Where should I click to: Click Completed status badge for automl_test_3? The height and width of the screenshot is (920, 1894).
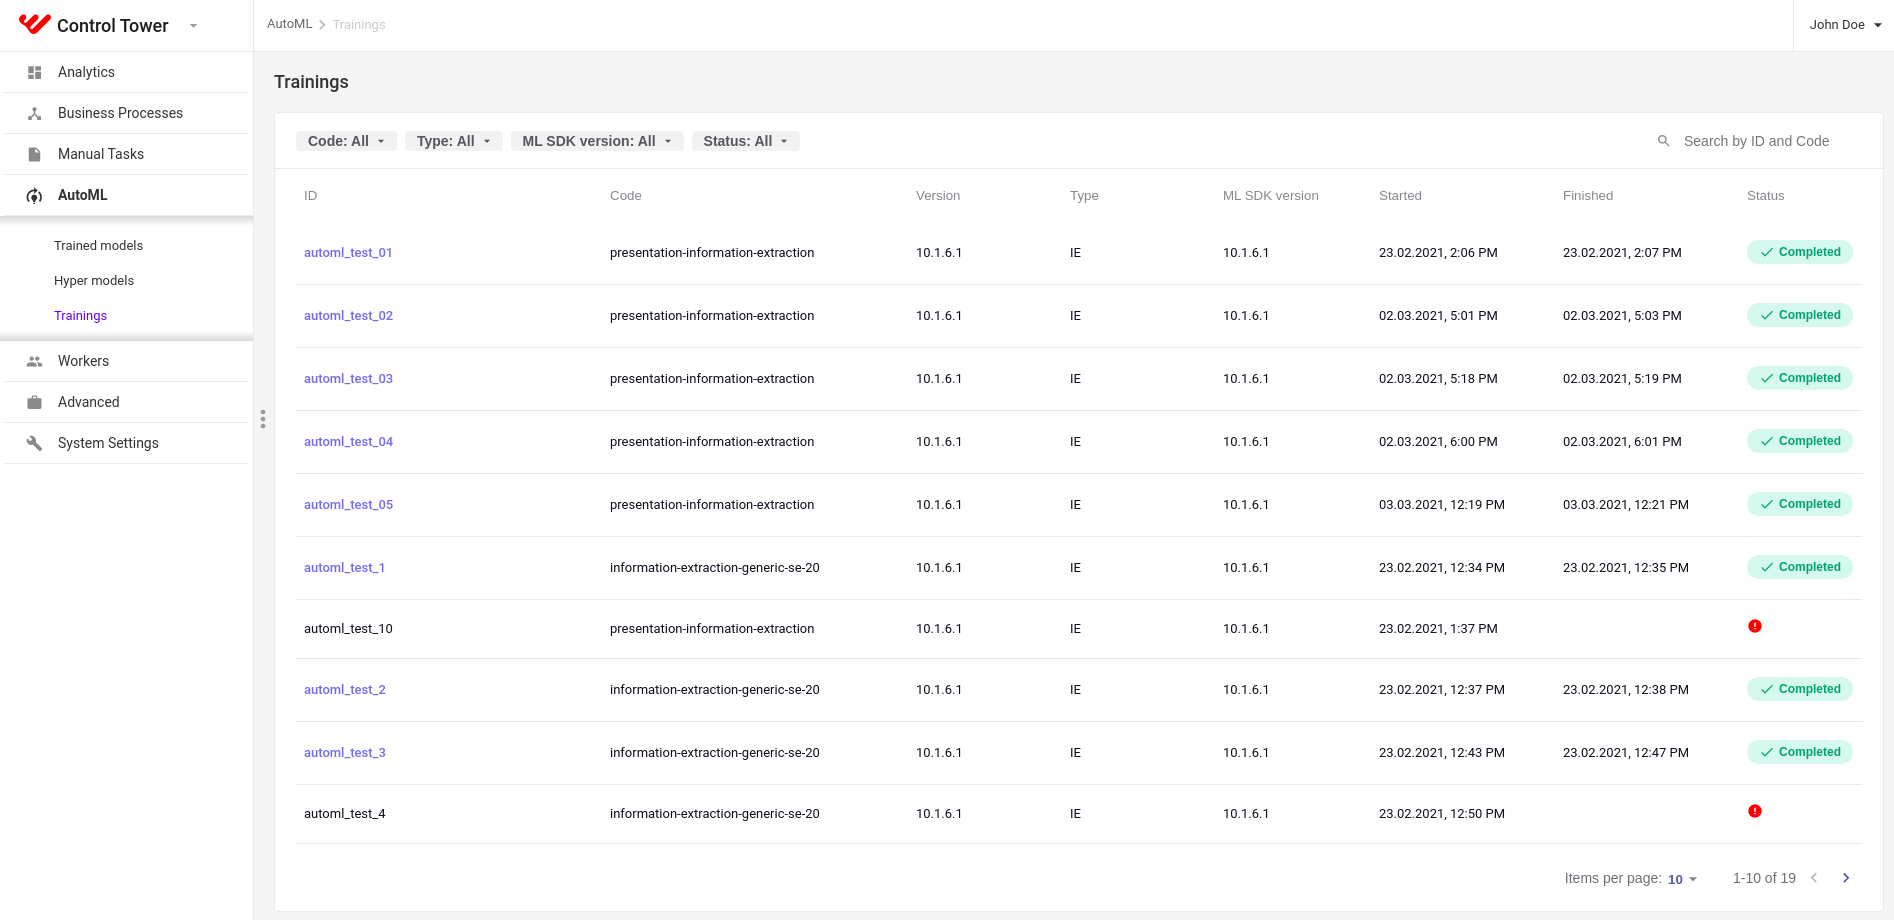tap(1799, 752)
